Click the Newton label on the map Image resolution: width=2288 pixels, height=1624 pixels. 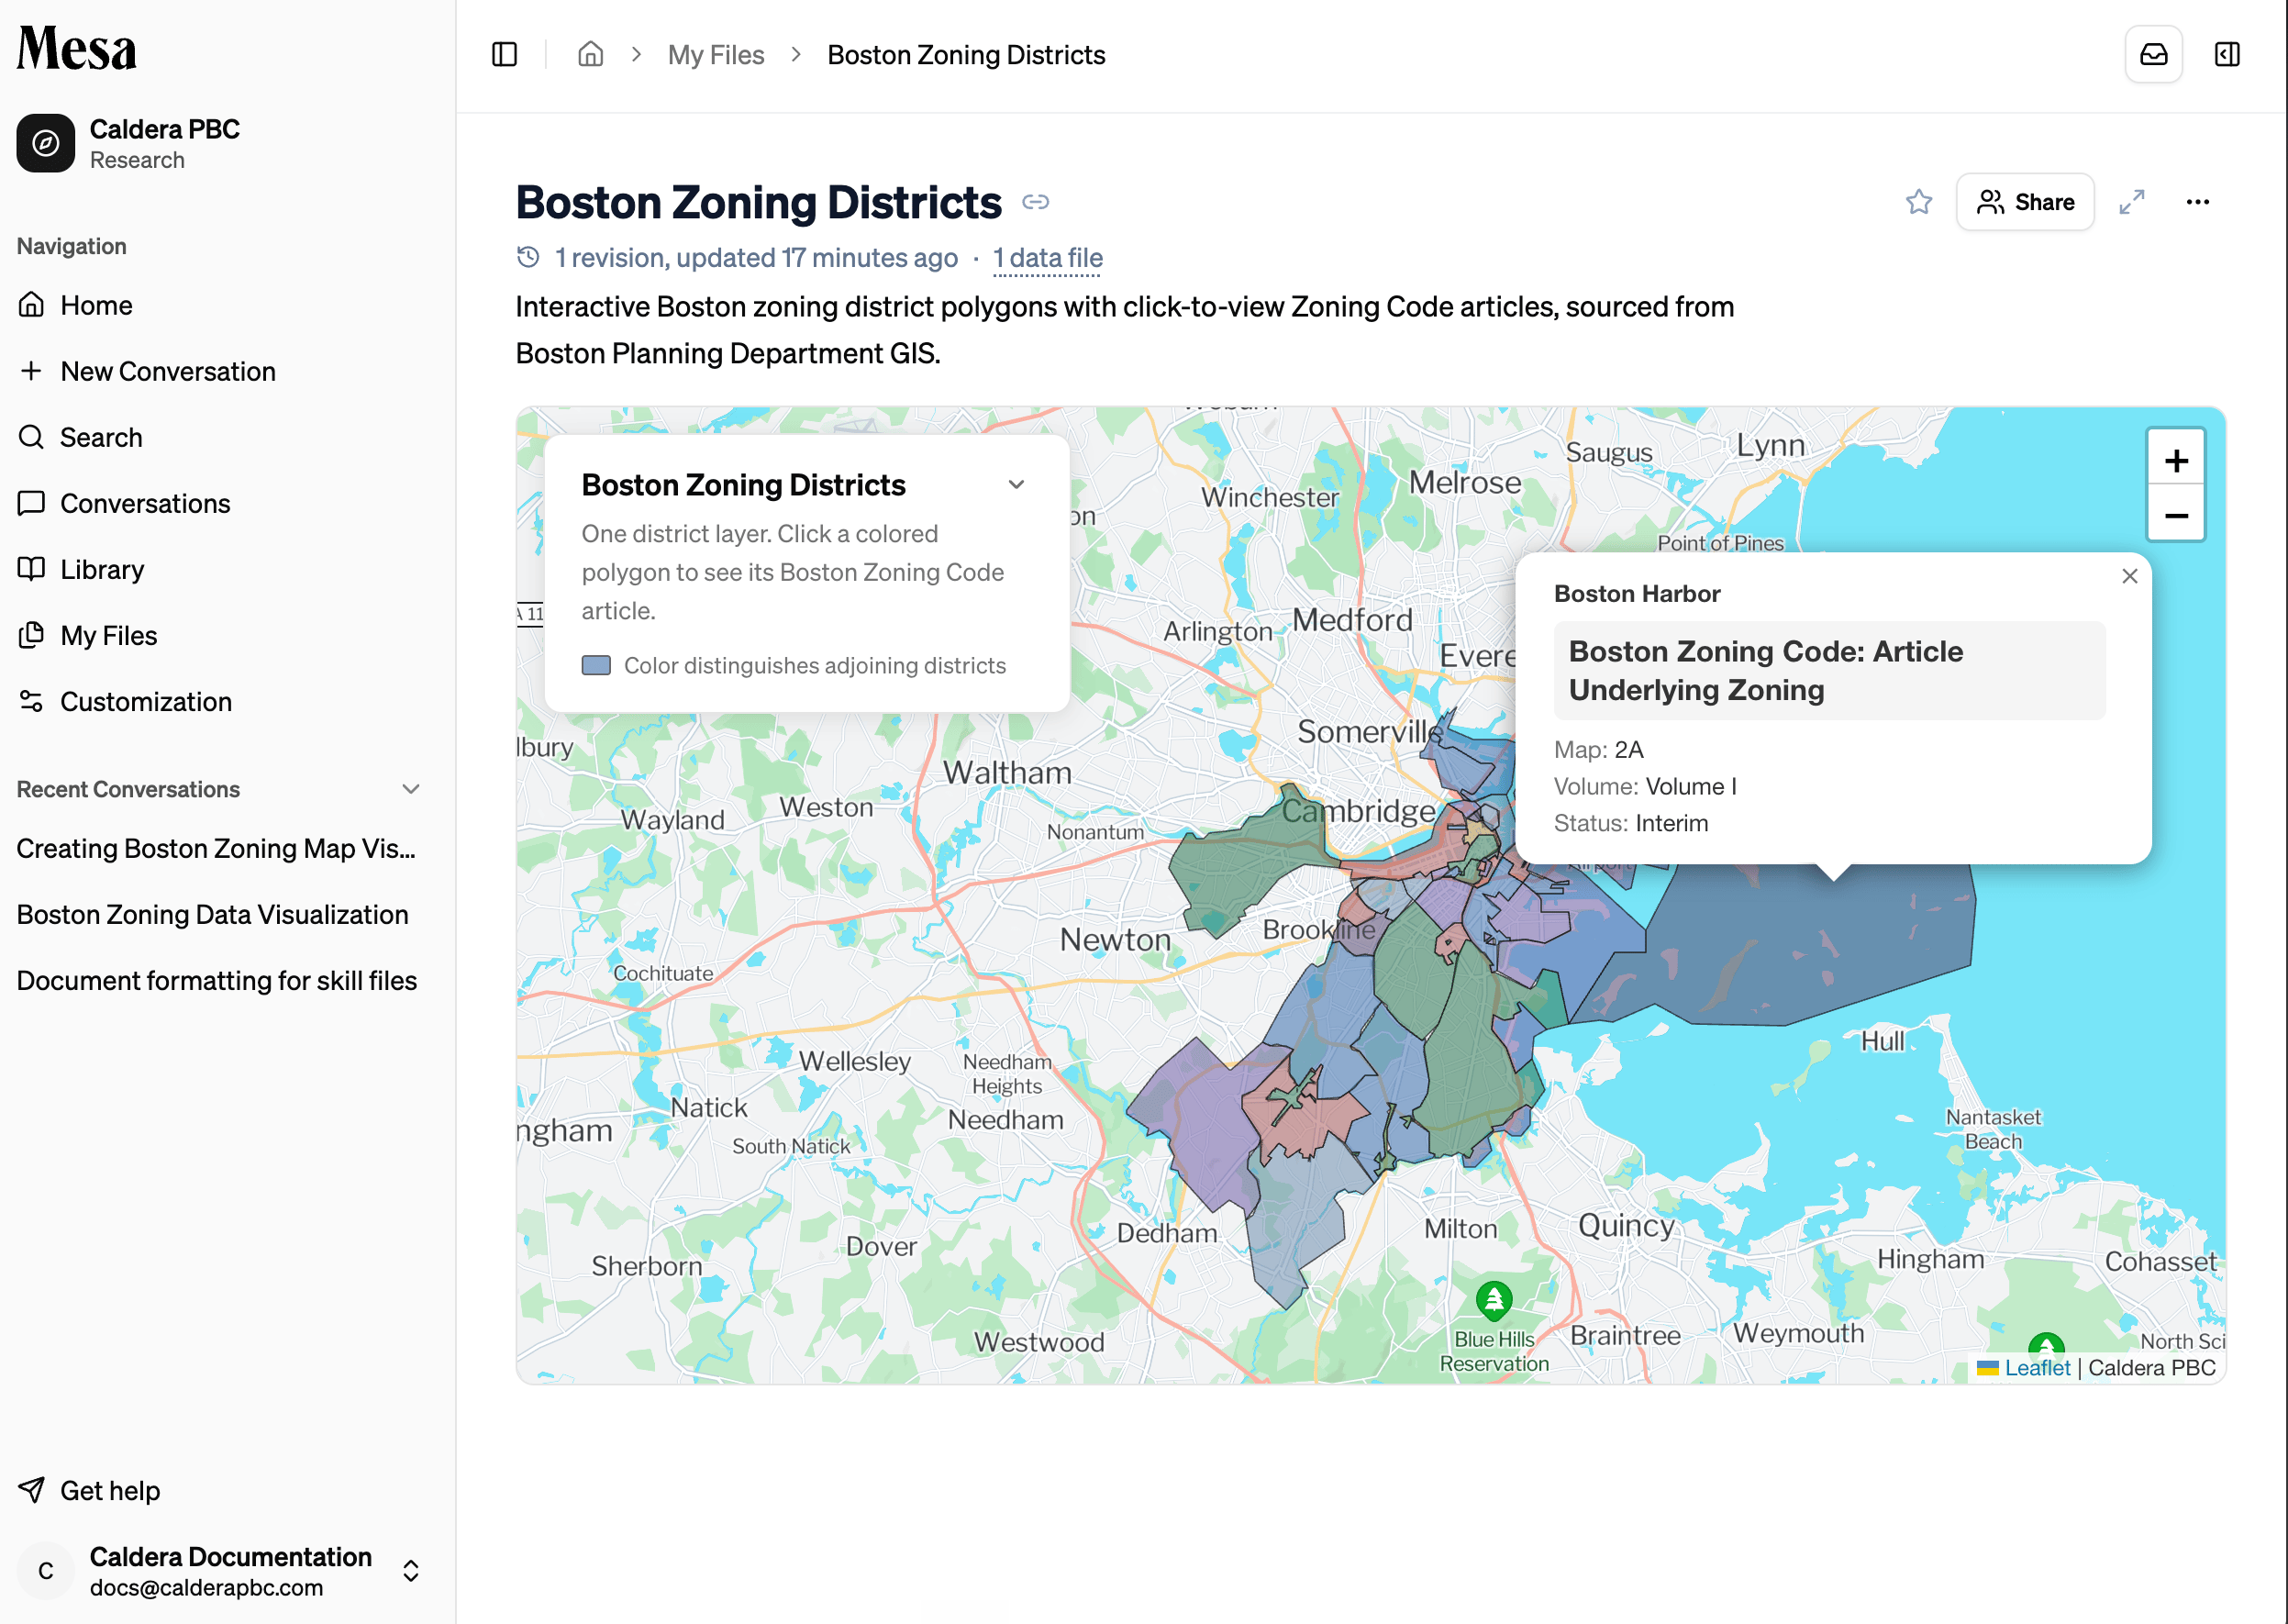tap(1115, 940)
